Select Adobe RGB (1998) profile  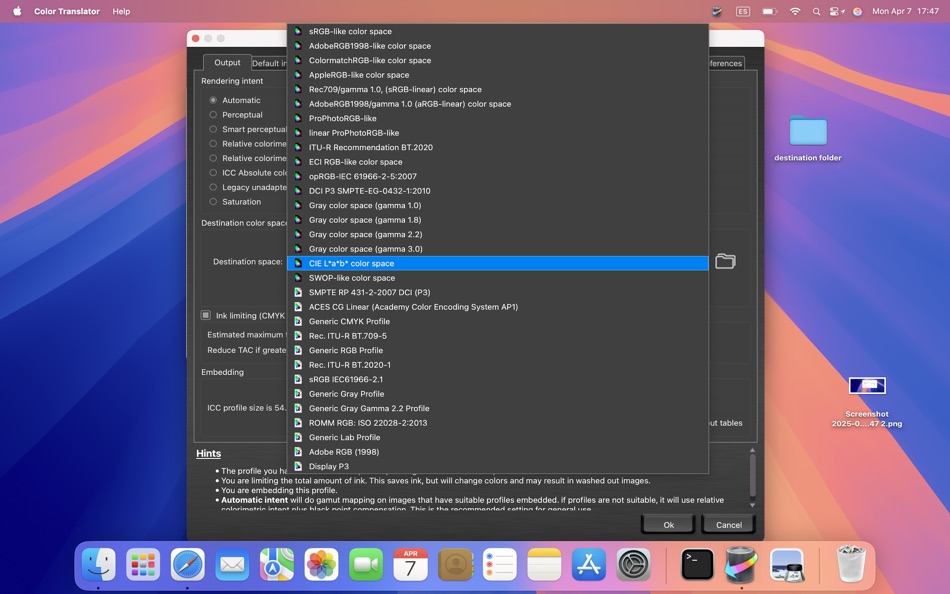tap(497, 452)
